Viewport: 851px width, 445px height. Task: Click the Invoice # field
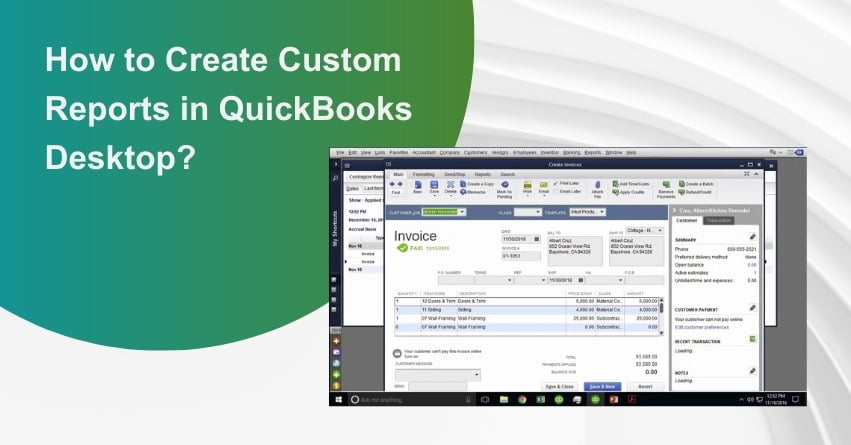521,256
